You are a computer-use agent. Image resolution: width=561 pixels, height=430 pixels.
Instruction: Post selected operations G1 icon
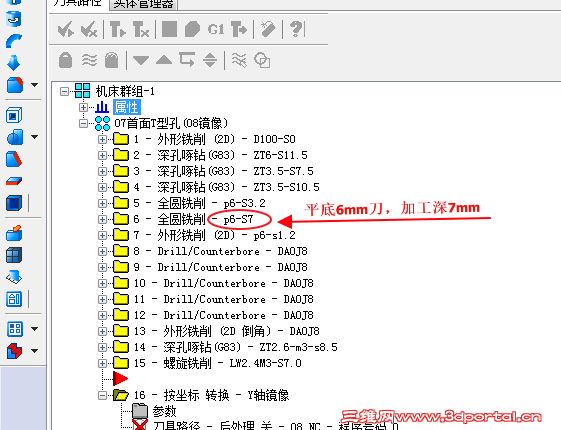pos(216,29)
